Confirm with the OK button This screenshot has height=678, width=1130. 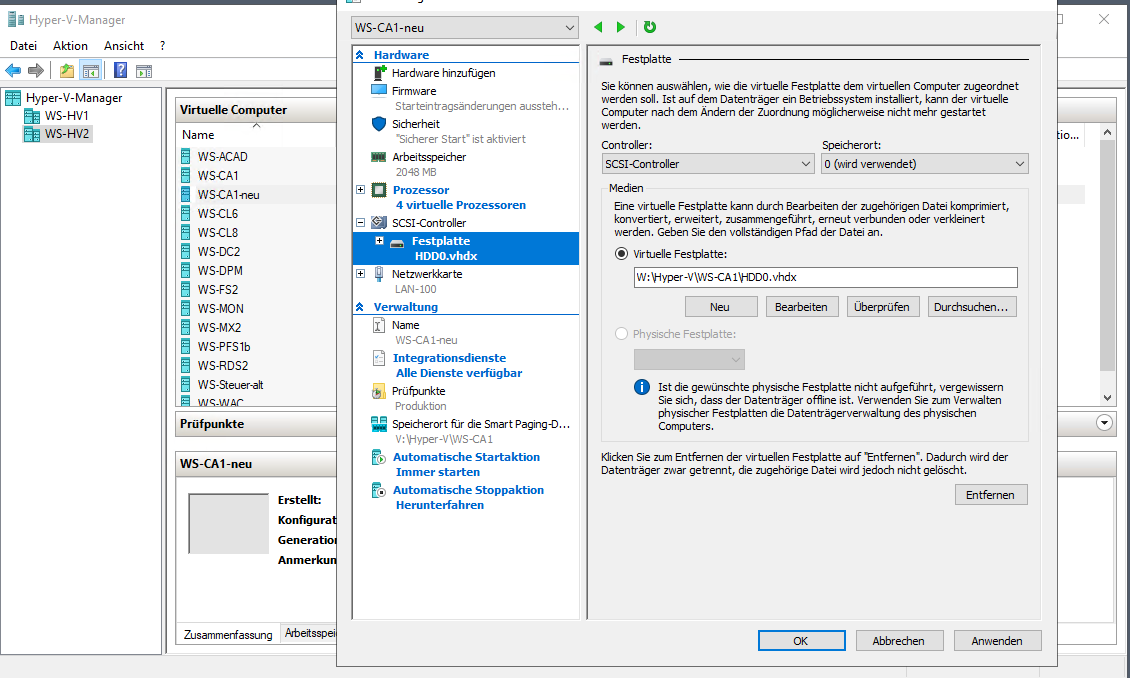(801, 641)
